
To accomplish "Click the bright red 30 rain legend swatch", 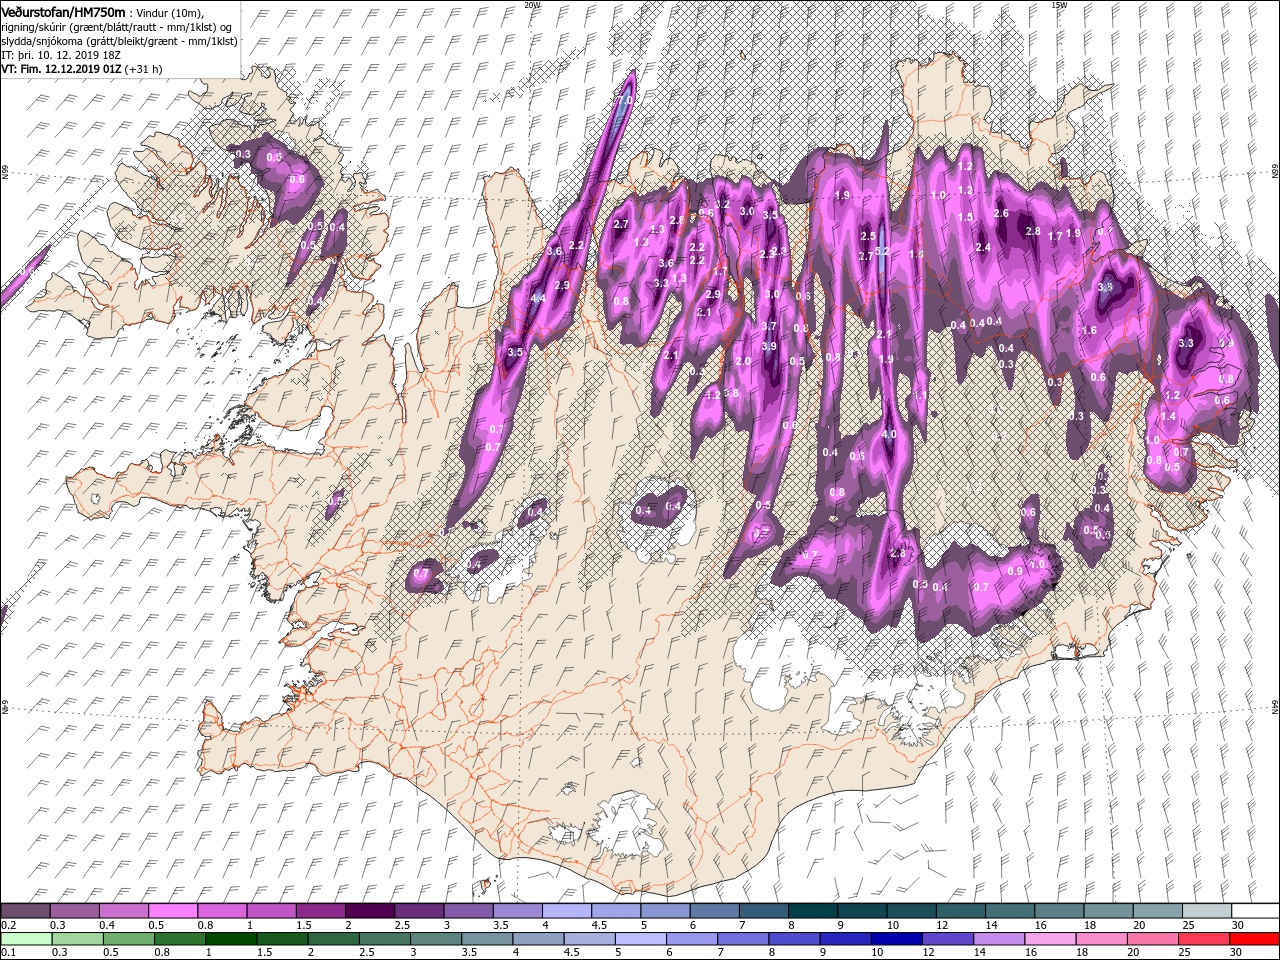I will coord(1252,939).
